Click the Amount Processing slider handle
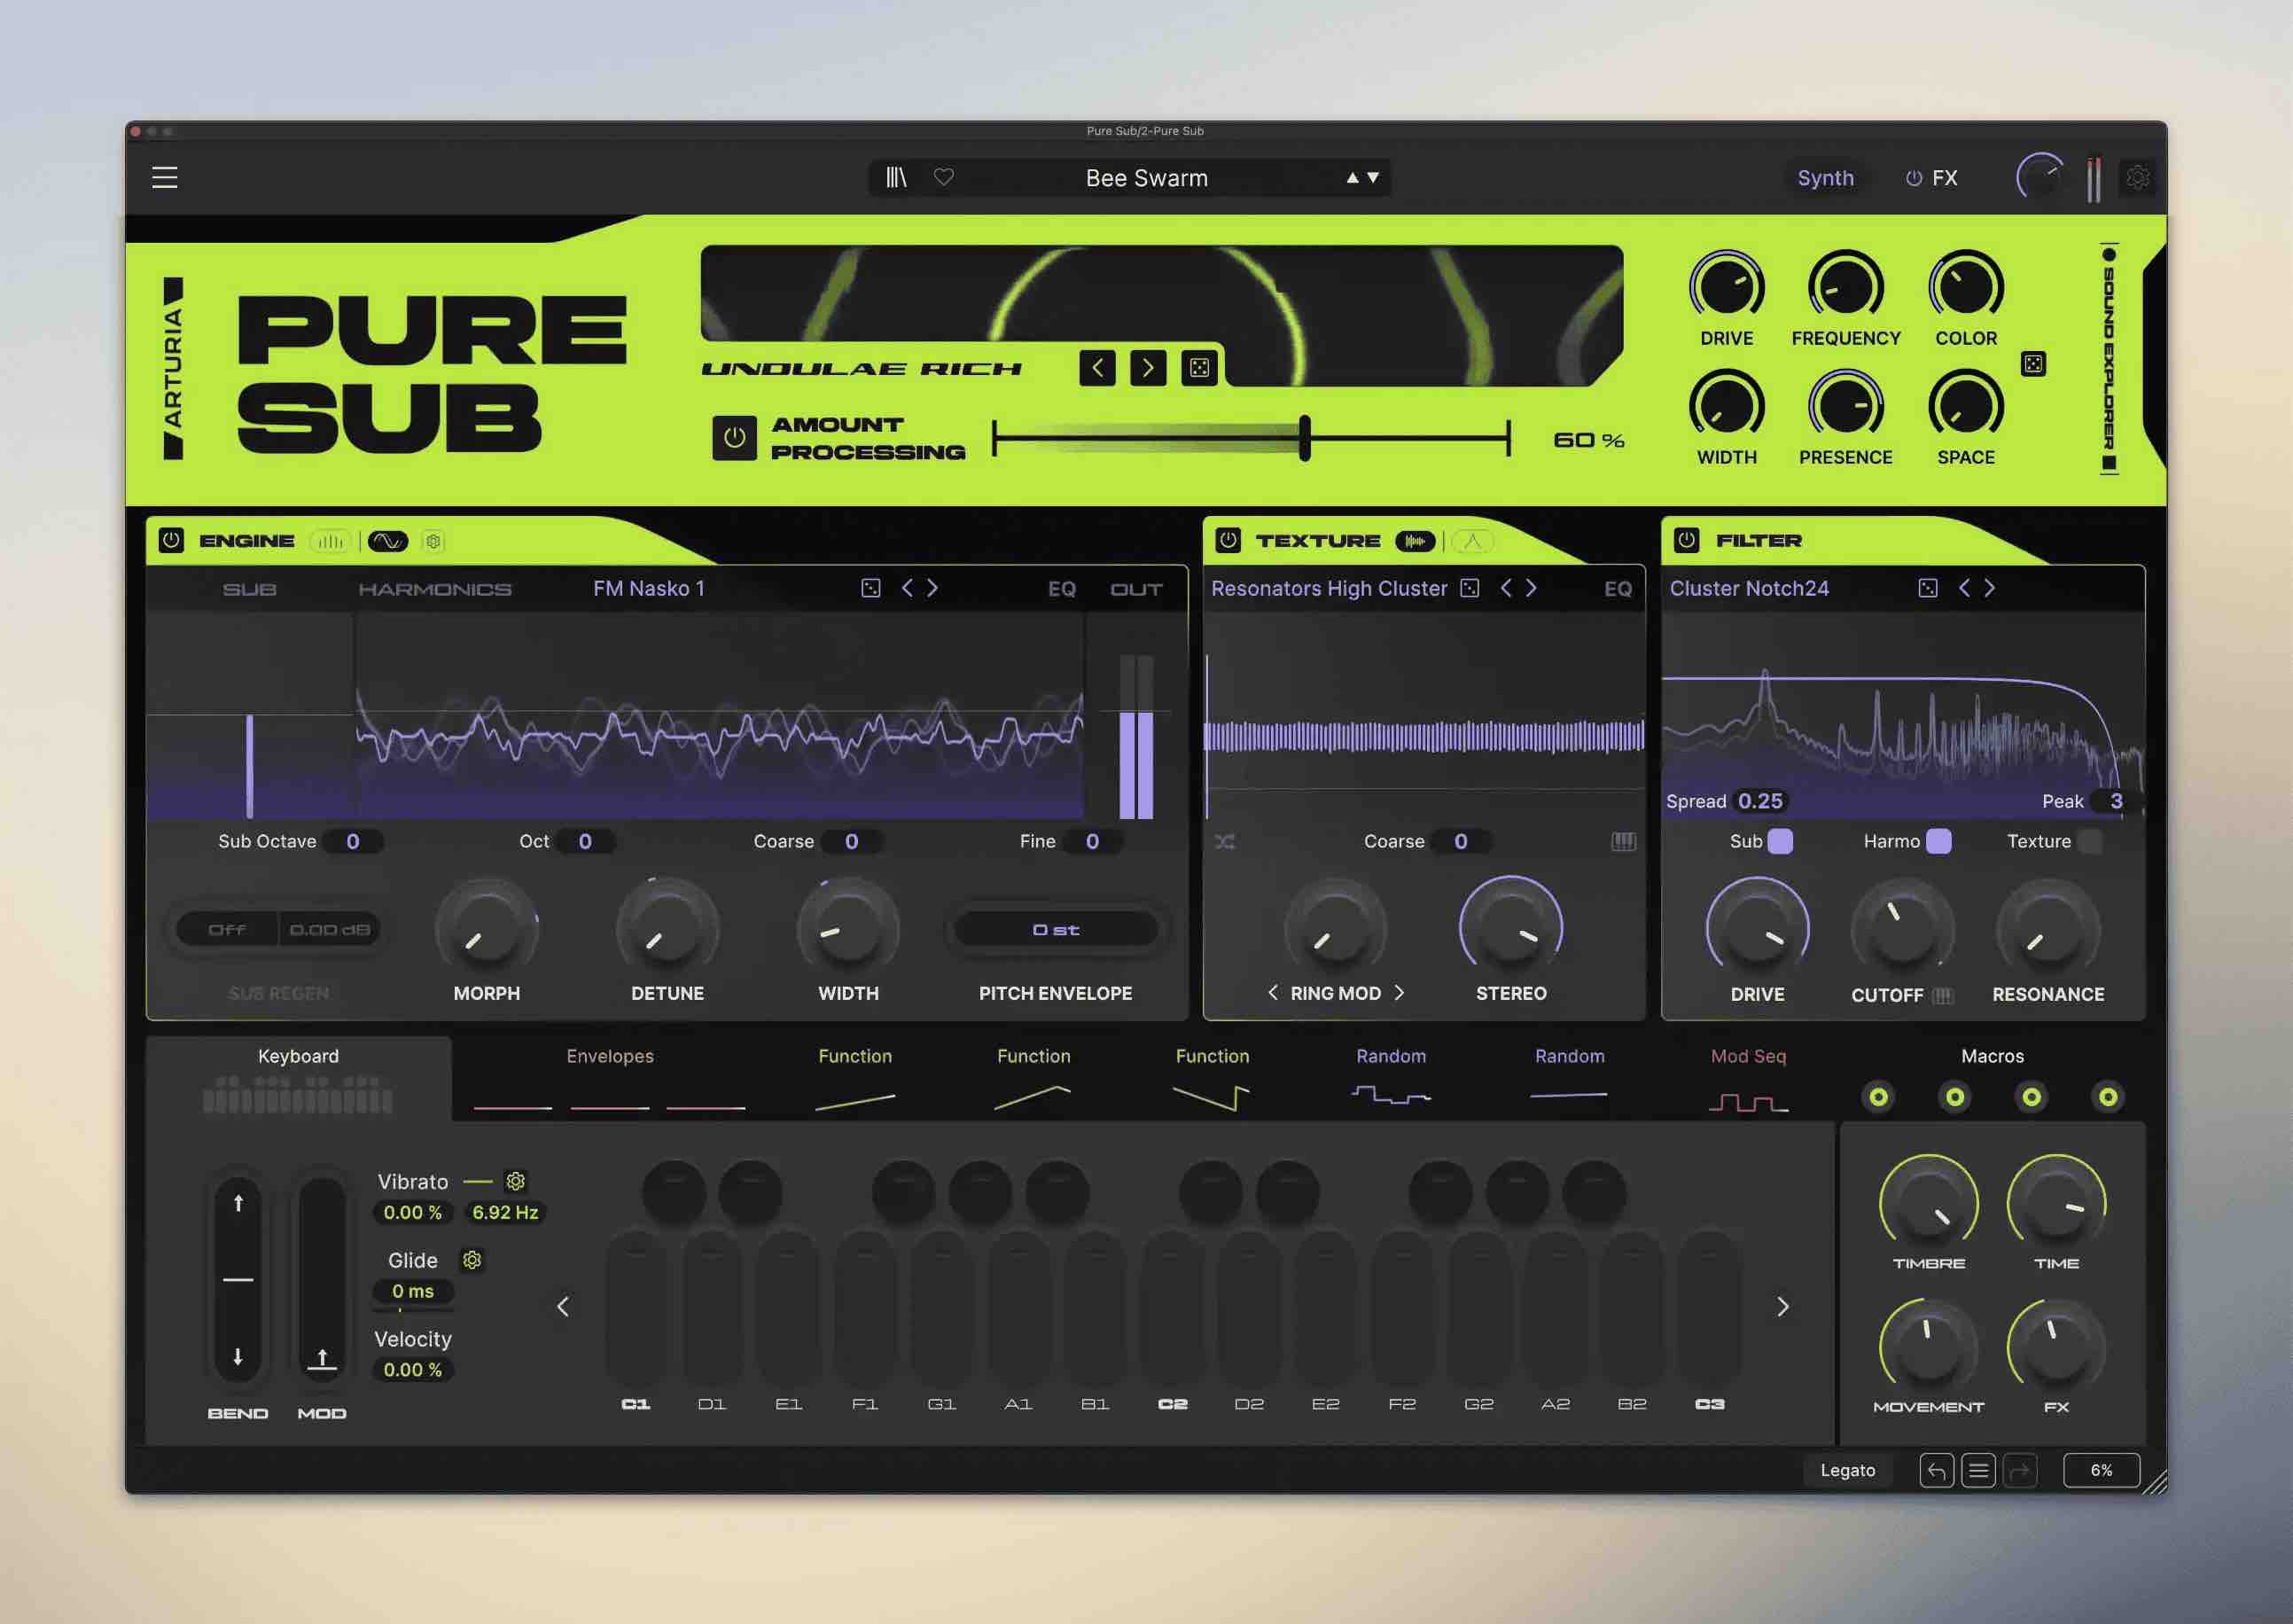 coord(1305,438)
